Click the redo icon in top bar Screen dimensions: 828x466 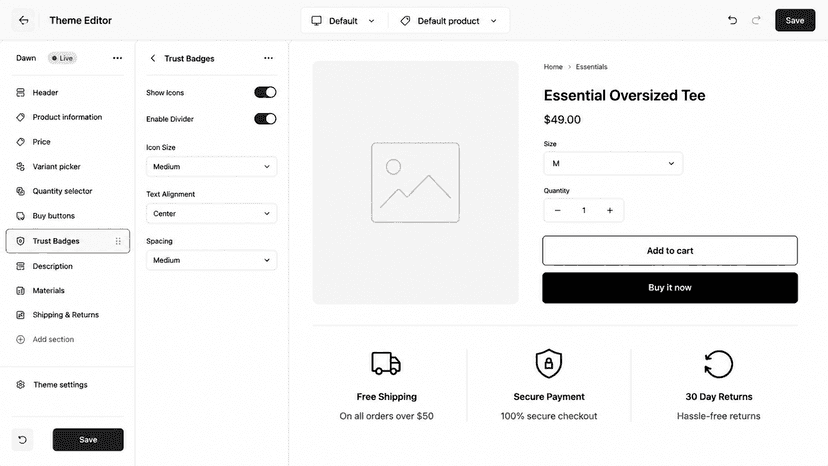756,21
